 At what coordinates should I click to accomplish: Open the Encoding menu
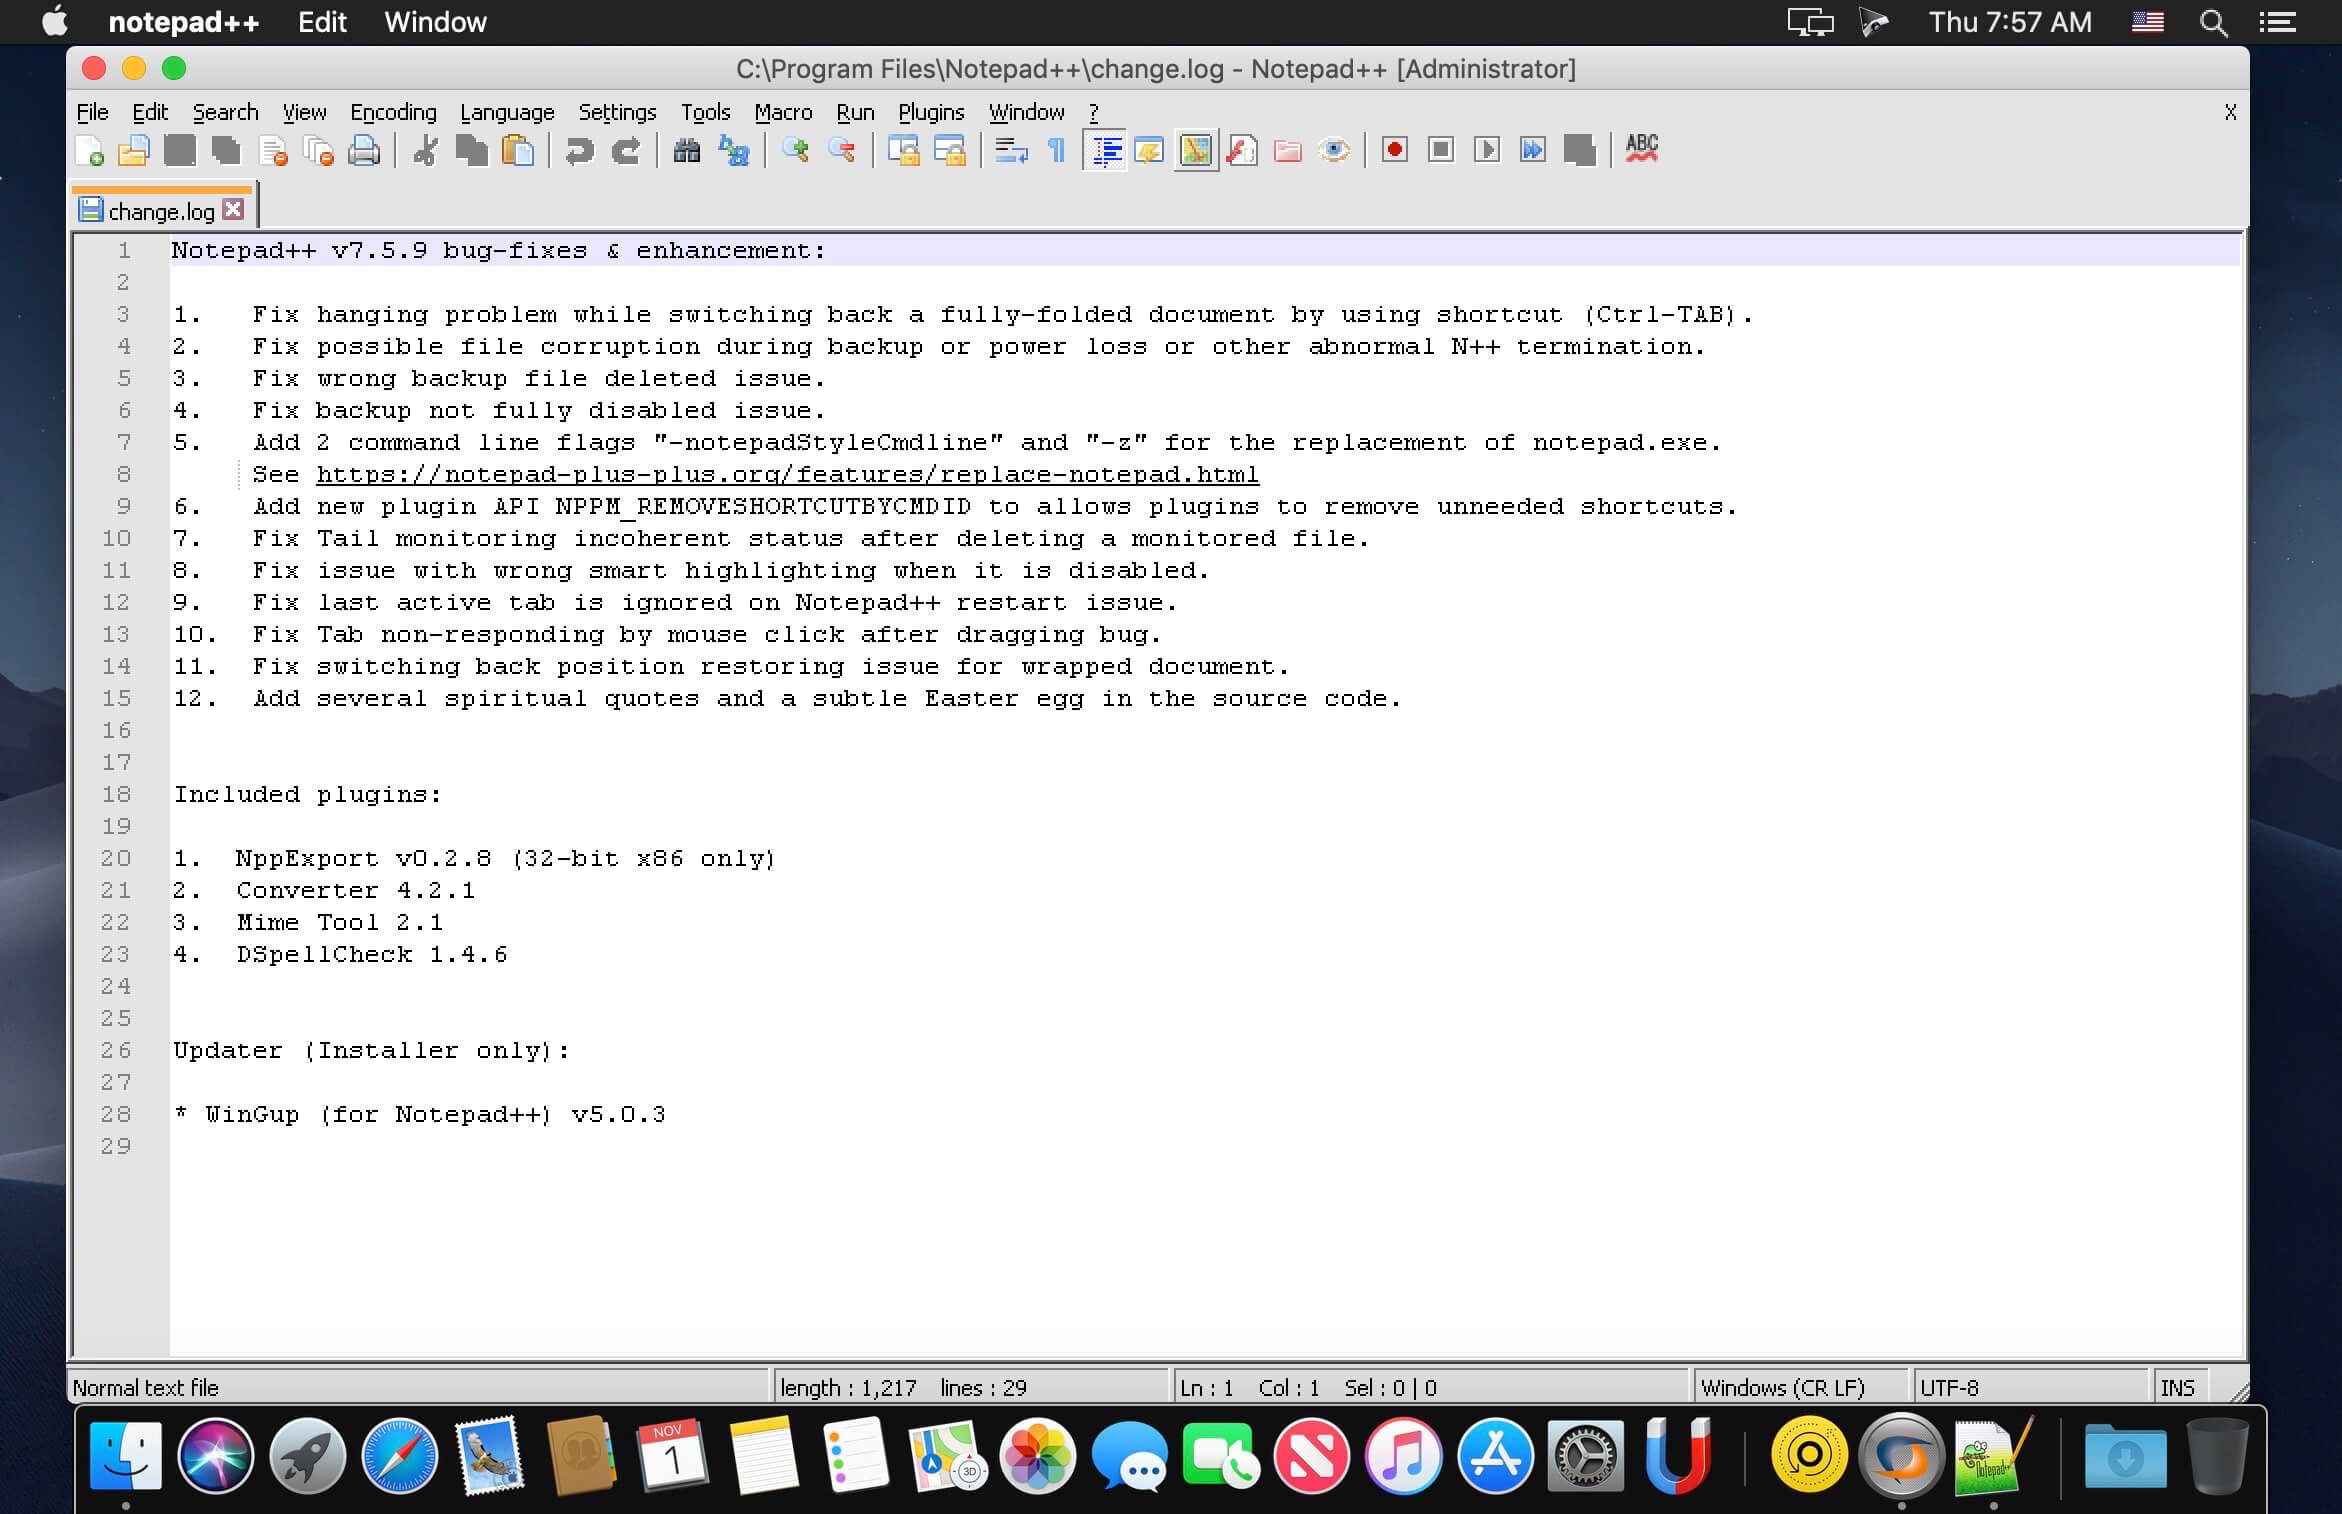click(393, 112)
